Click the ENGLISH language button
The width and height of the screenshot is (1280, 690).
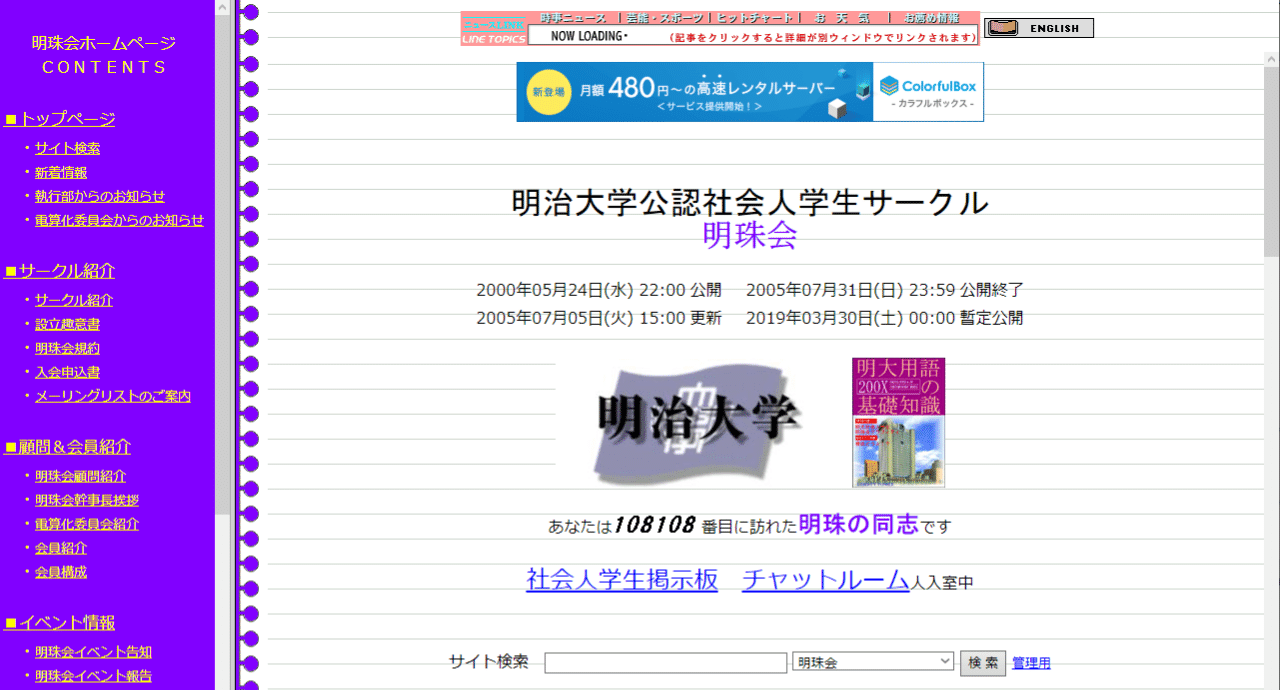coord(1038,28)
